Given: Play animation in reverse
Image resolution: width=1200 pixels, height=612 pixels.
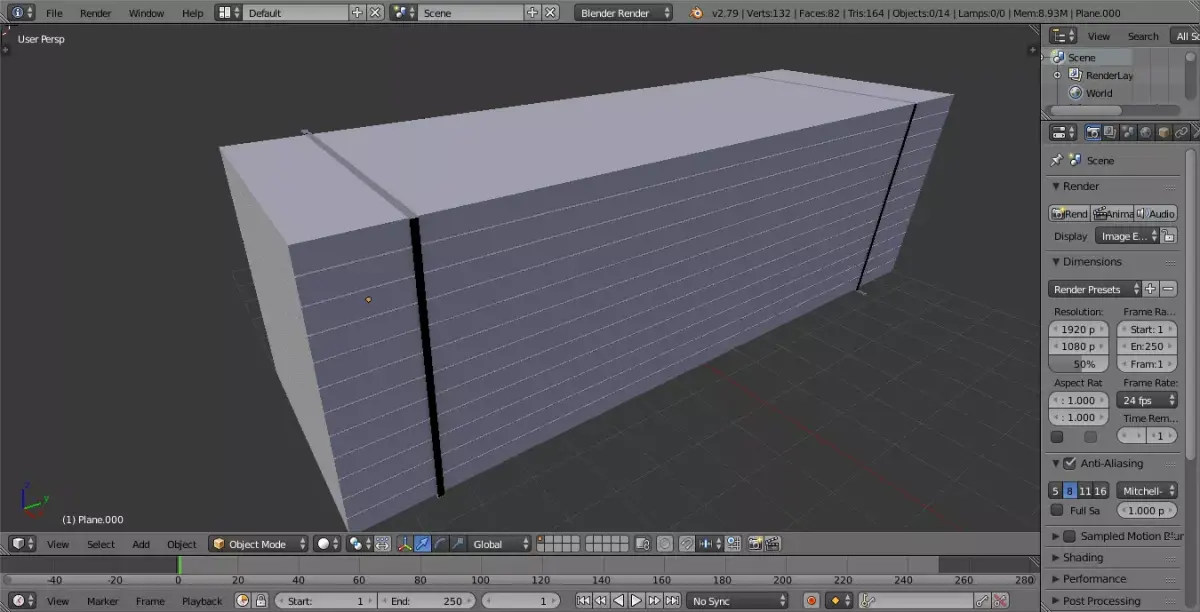Looking at the screenshot, I should (618, 601).
